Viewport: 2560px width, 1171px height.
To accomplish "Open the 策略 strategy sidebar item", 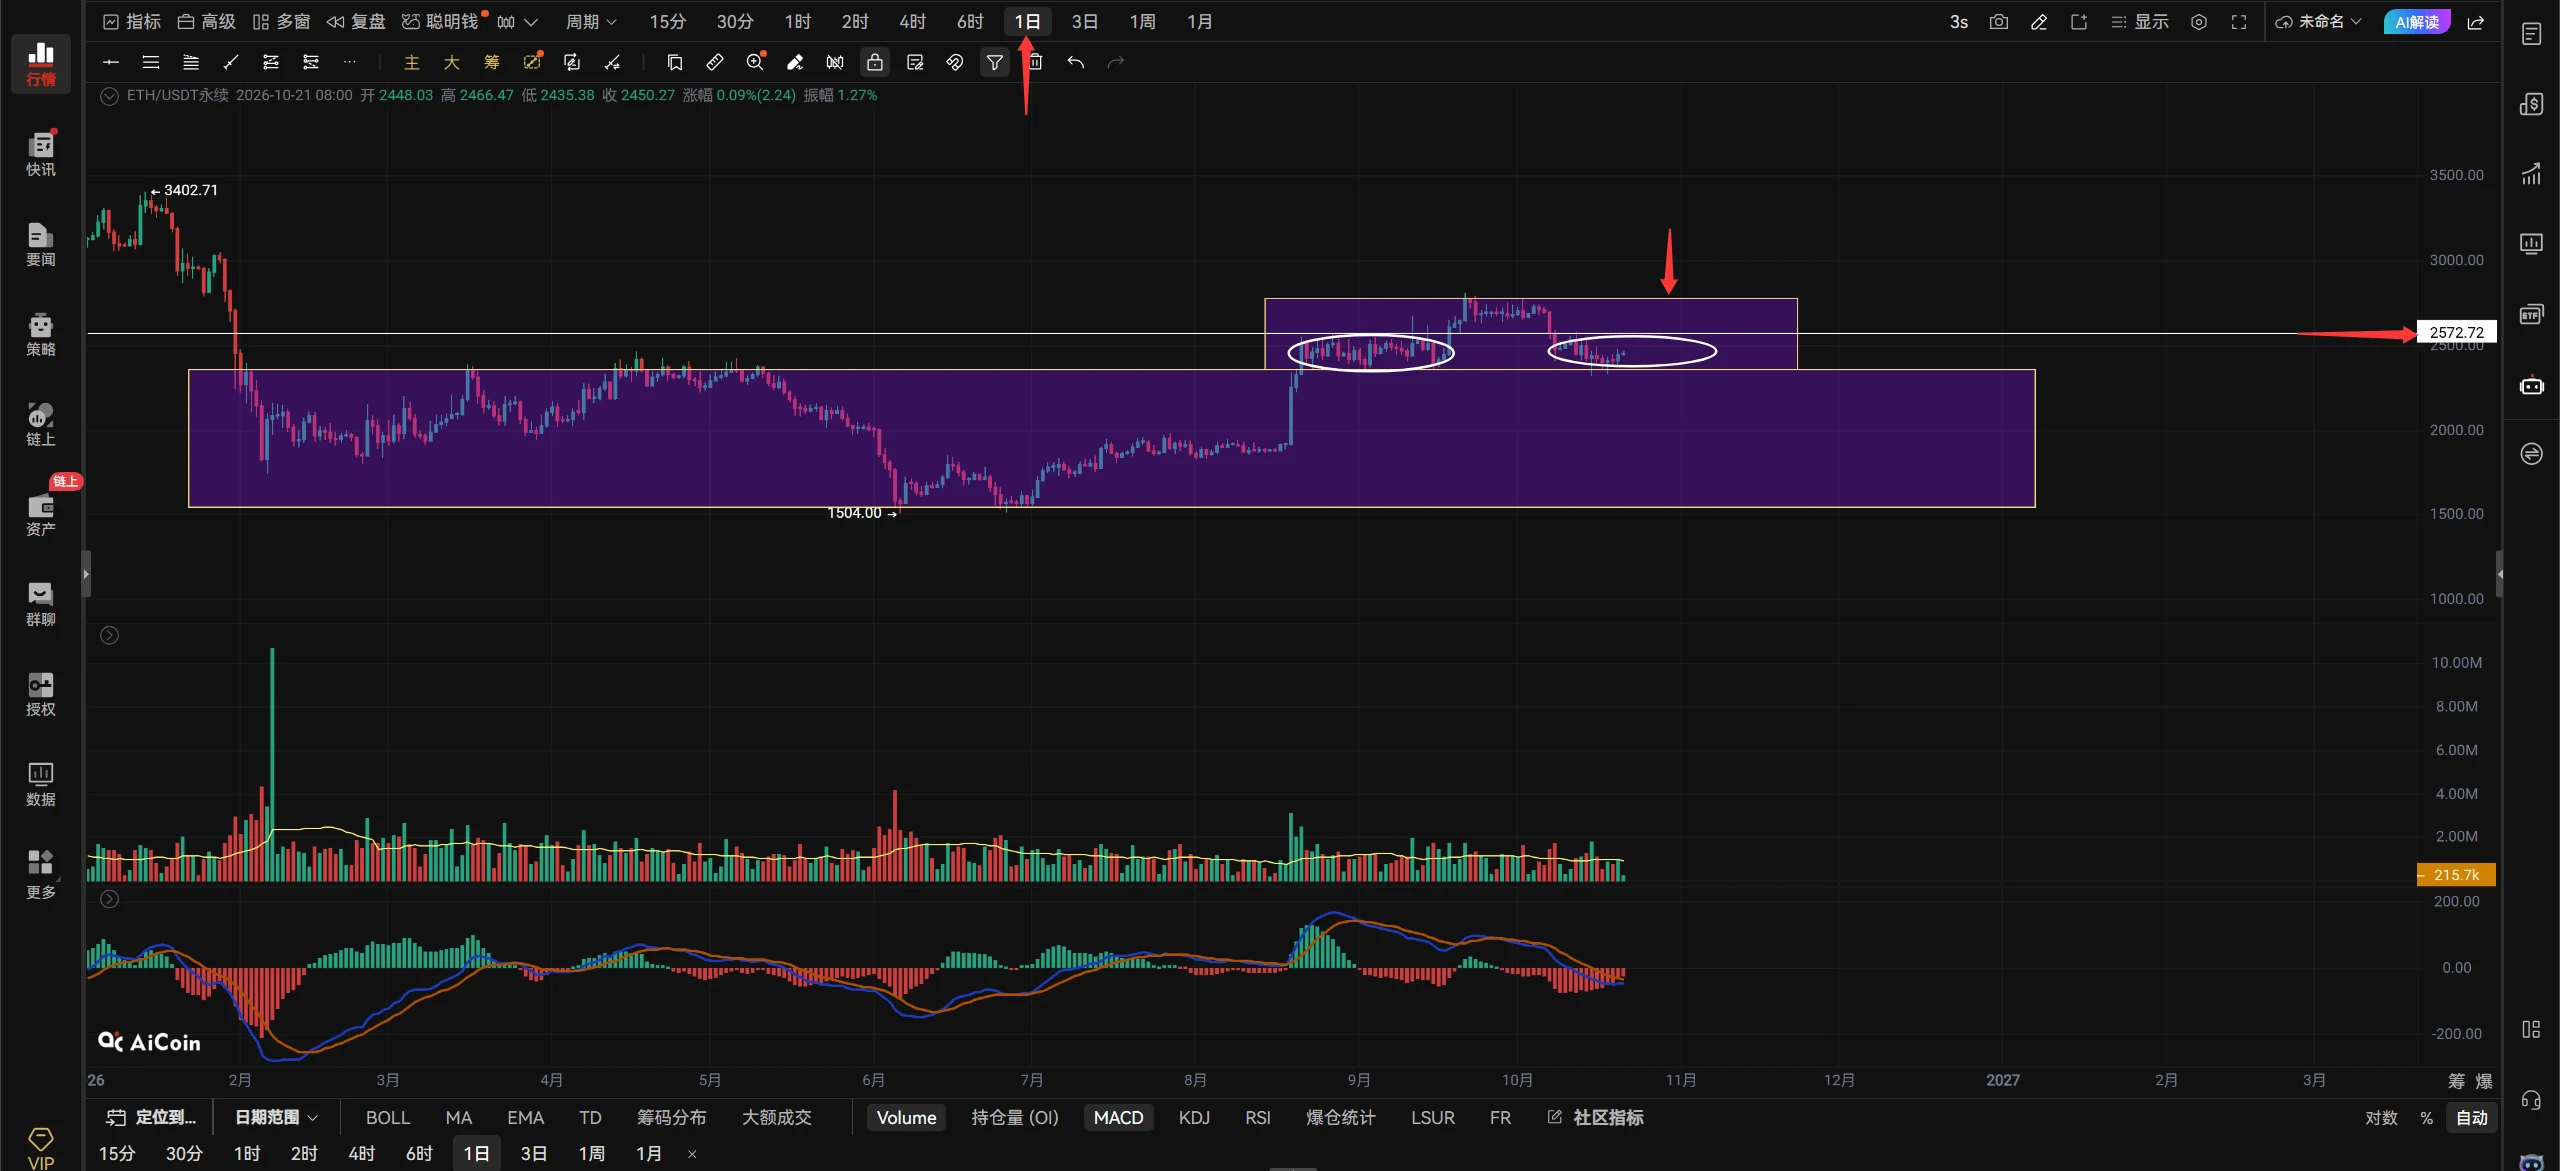I will click(x=40, y=334).
